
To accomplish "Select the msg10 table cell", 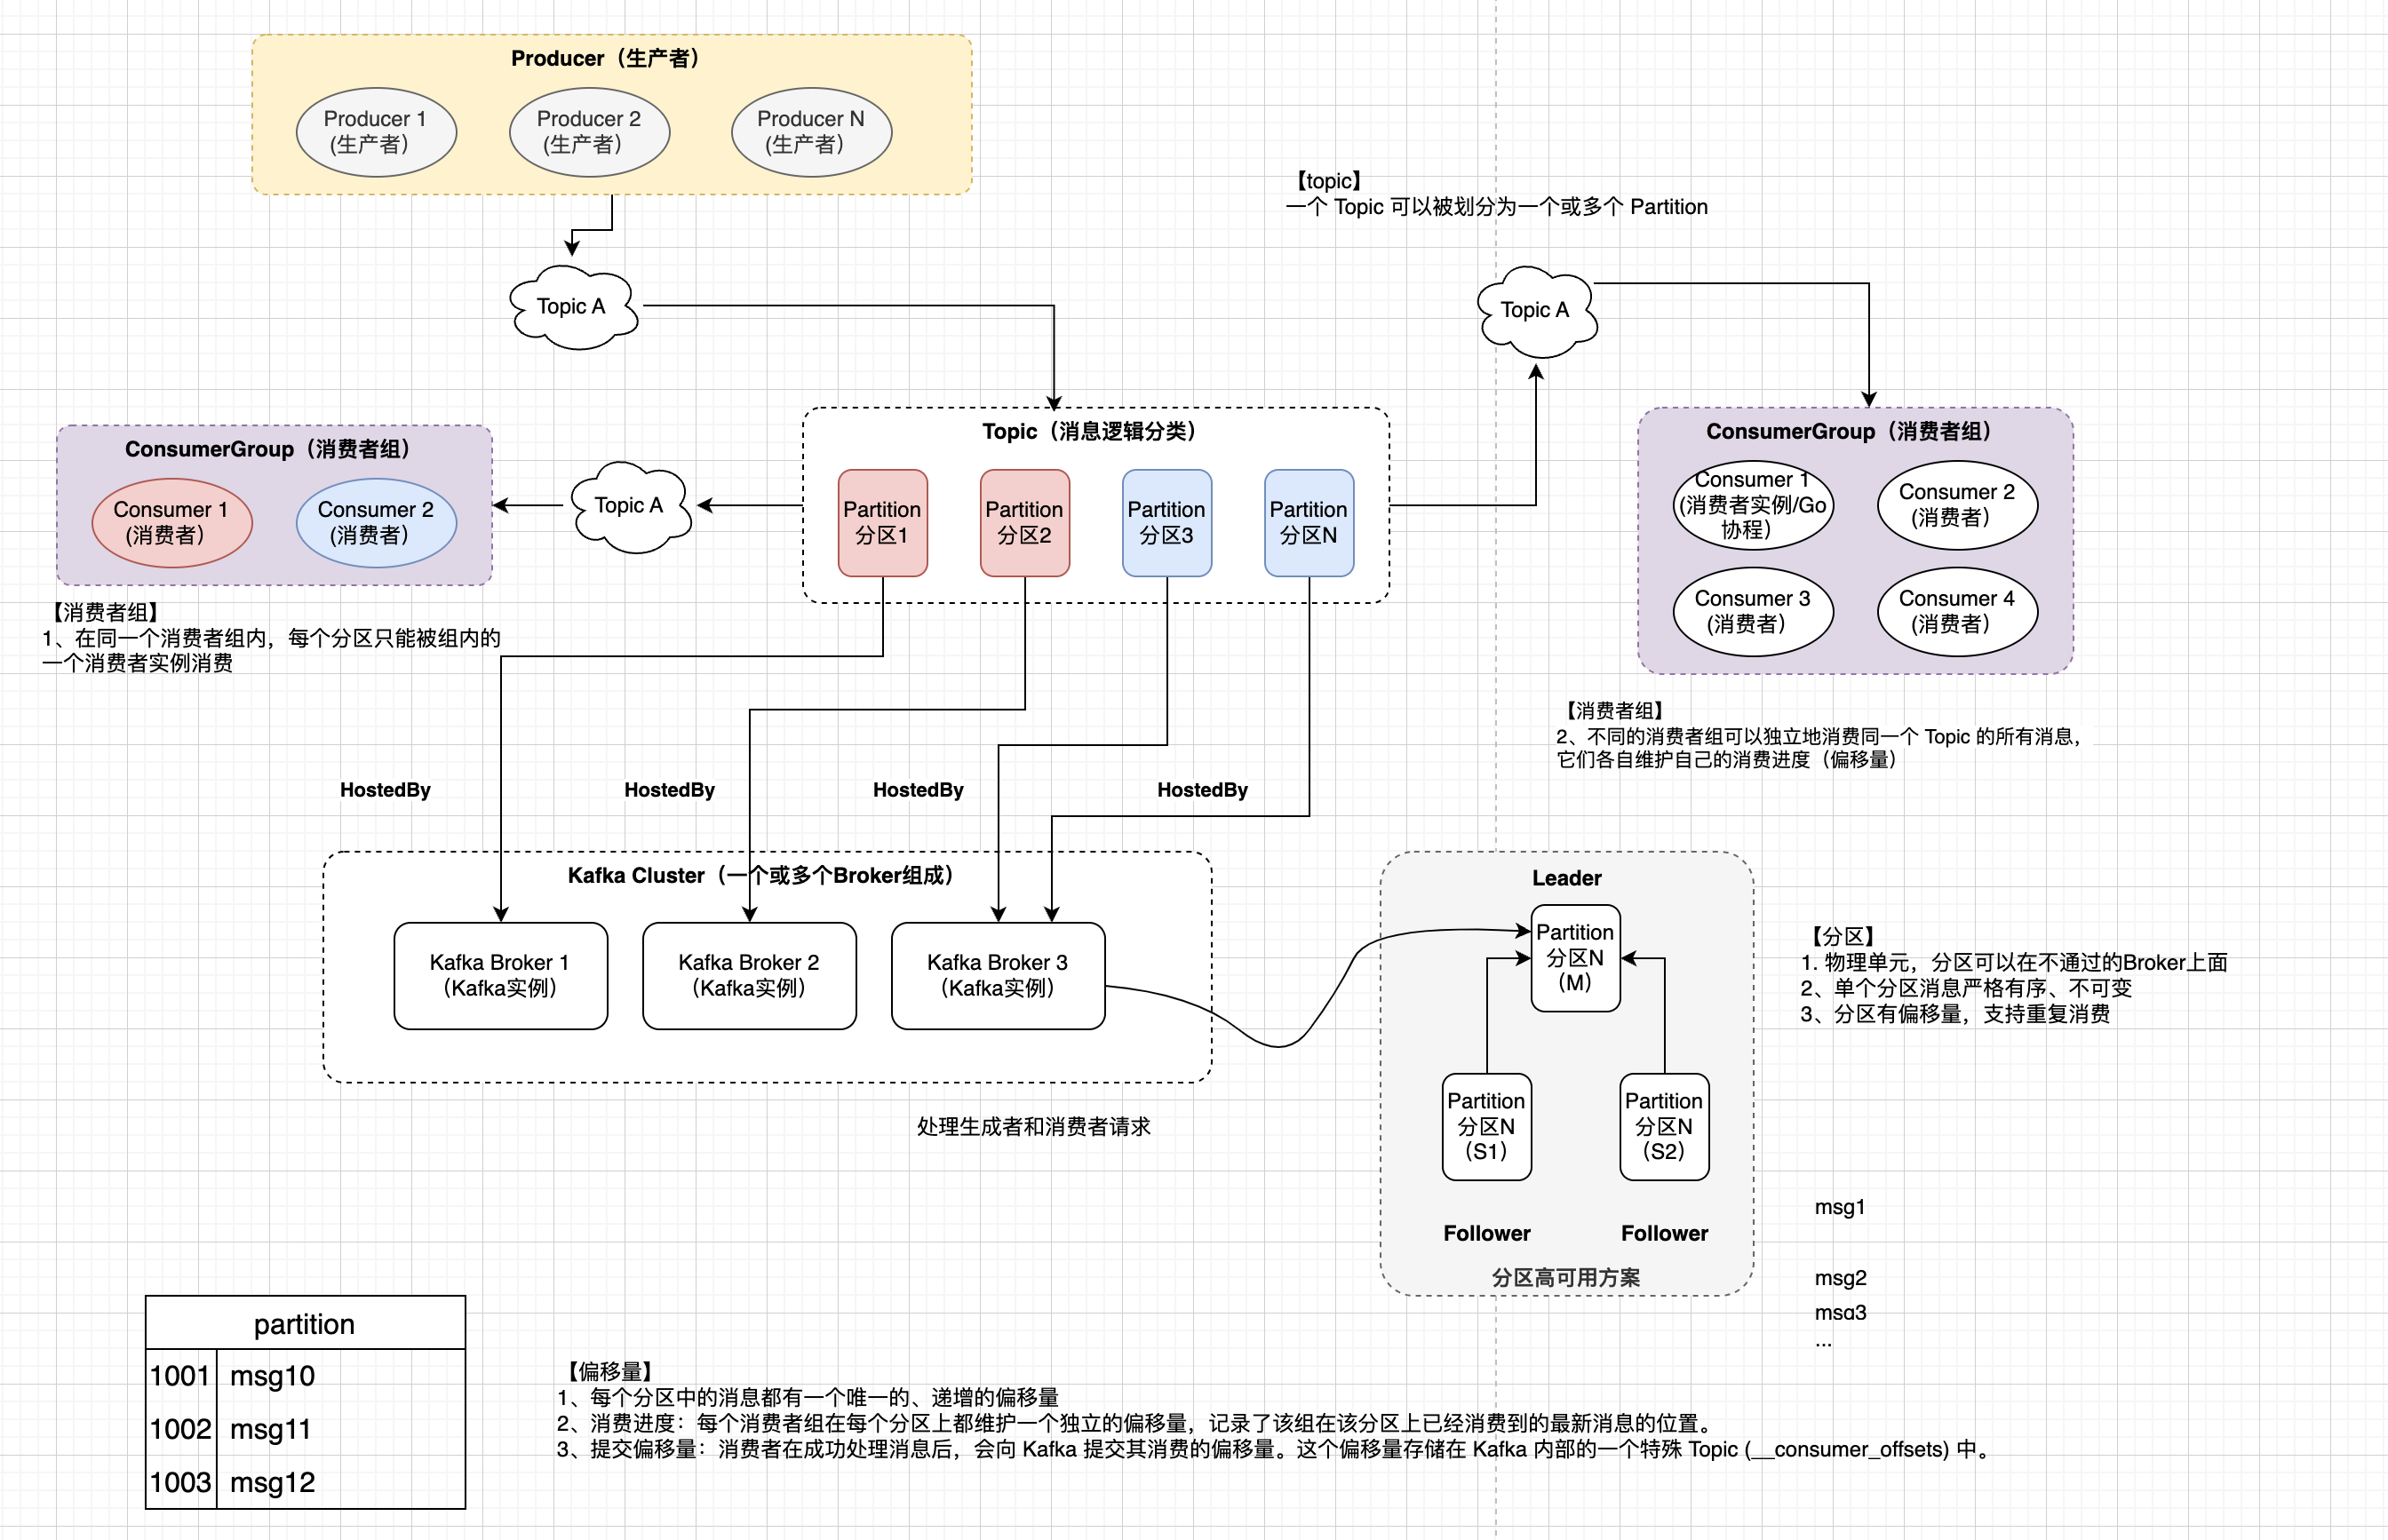I will 341,1376.
